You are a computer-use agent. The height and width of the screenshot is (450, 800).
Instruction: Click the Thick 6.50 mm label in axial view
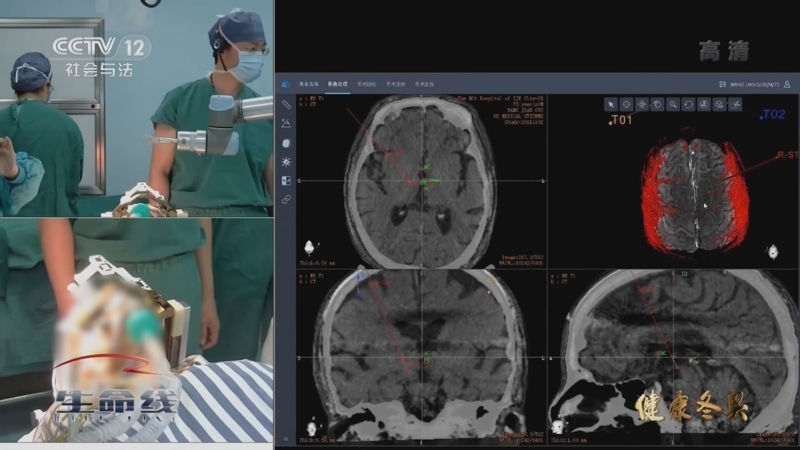coord(317,263)
